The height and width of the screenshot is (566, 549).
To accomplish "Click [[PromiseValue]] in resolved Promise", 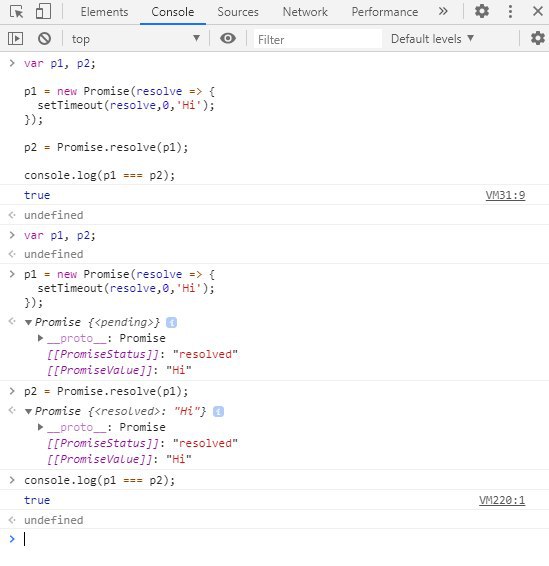I will (100, 459).
